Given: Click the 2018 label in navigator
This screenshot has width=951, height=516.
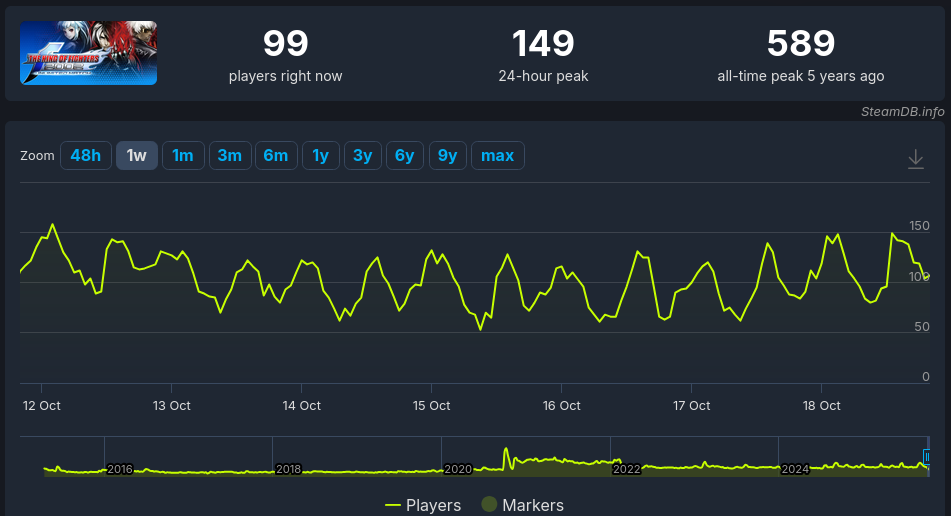Looking at the screenshot, I should coord(288,469).
